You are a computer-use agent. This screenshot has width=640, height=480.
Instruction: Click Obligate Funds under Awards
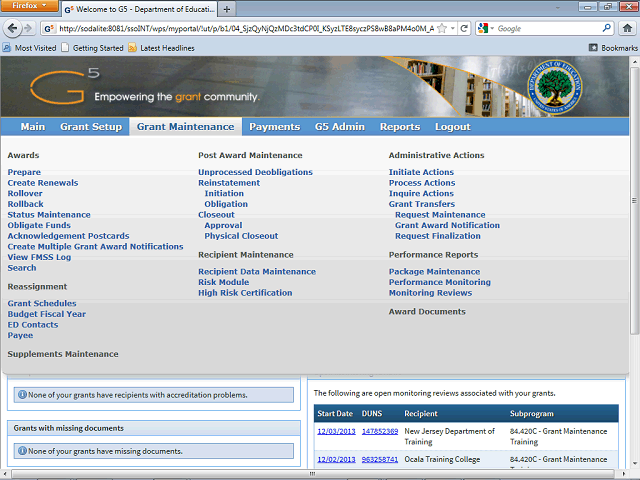39,225
